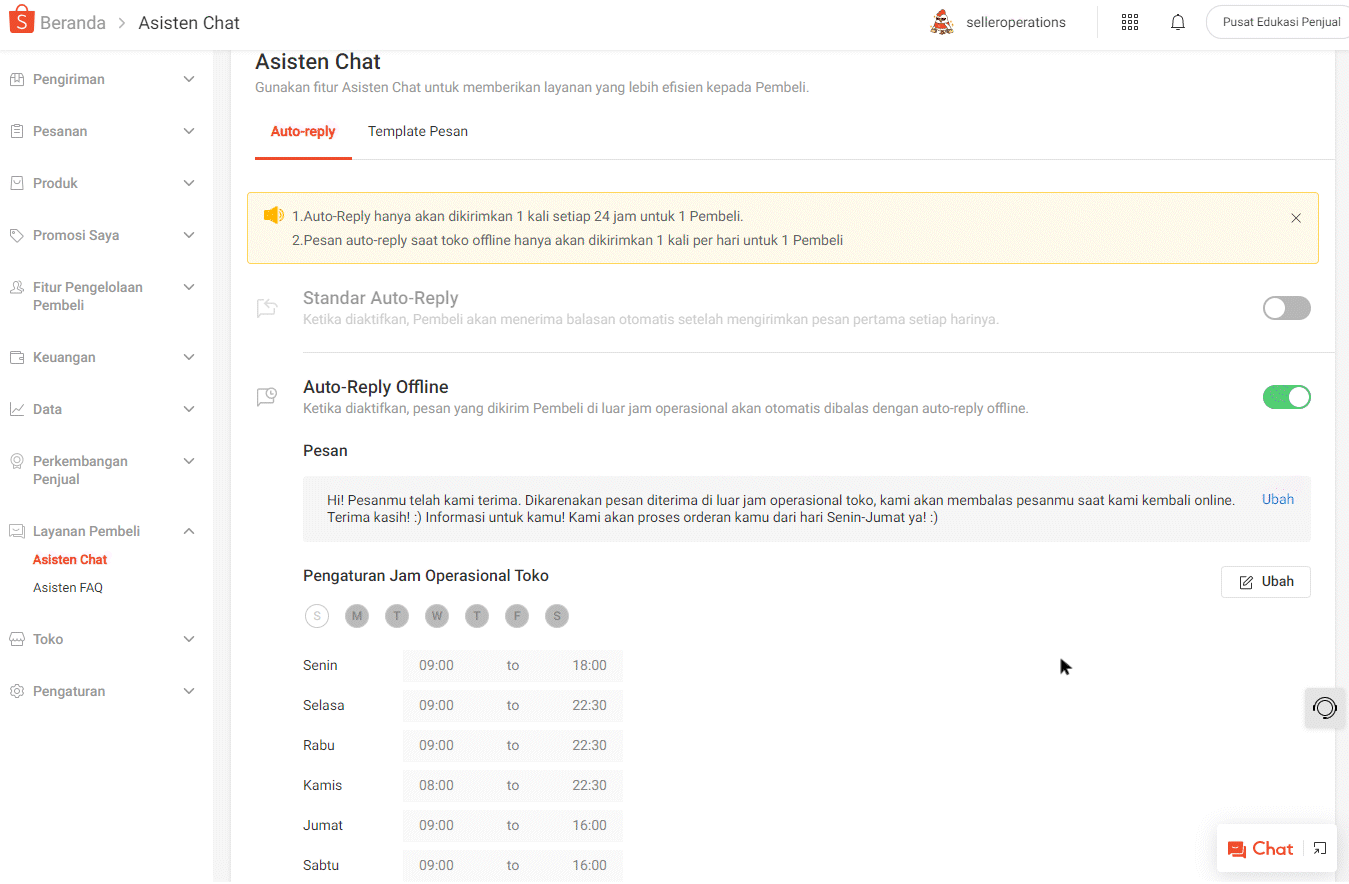Viewport: 1349px width, 884px height.
Task: Click the Ubah button for operational hours
Action: (x=1265, y=581)
